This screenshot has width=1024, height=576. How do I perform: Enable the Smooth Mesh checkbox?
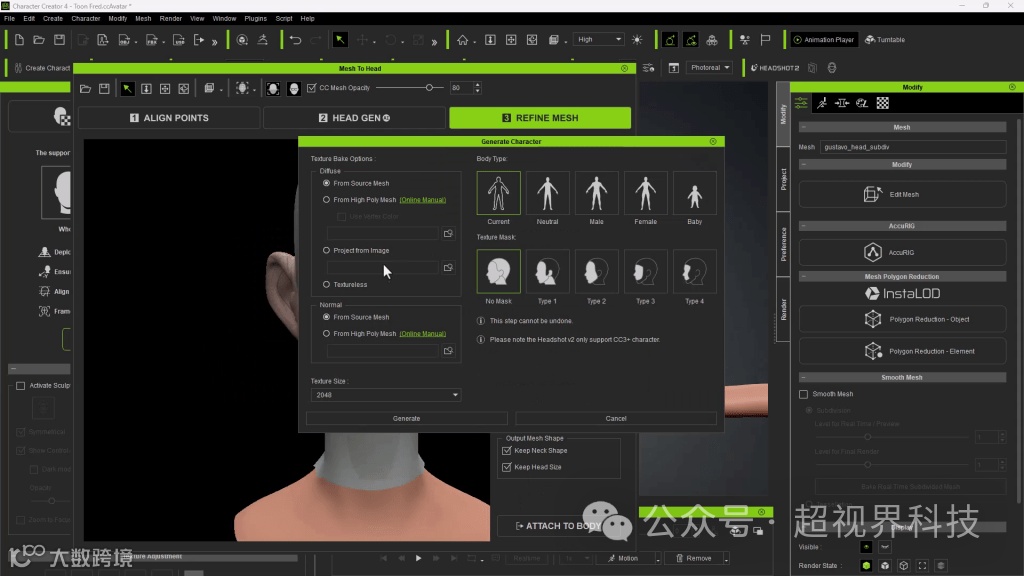[804, 394]
